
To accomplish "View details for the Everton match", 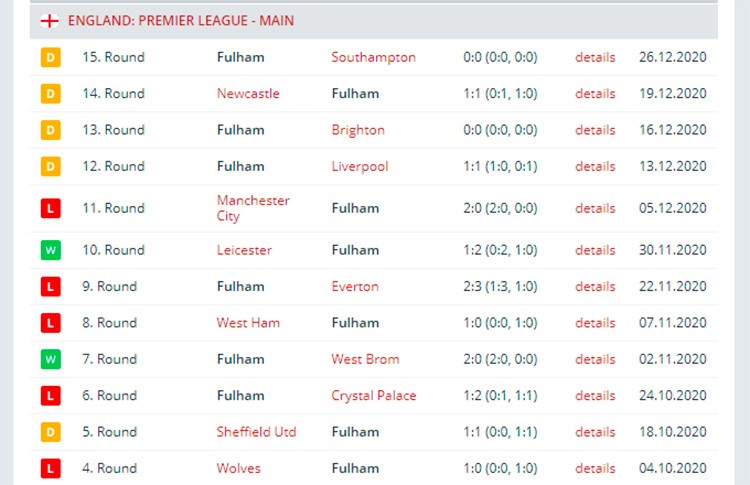I will click(x=595, y=287).
